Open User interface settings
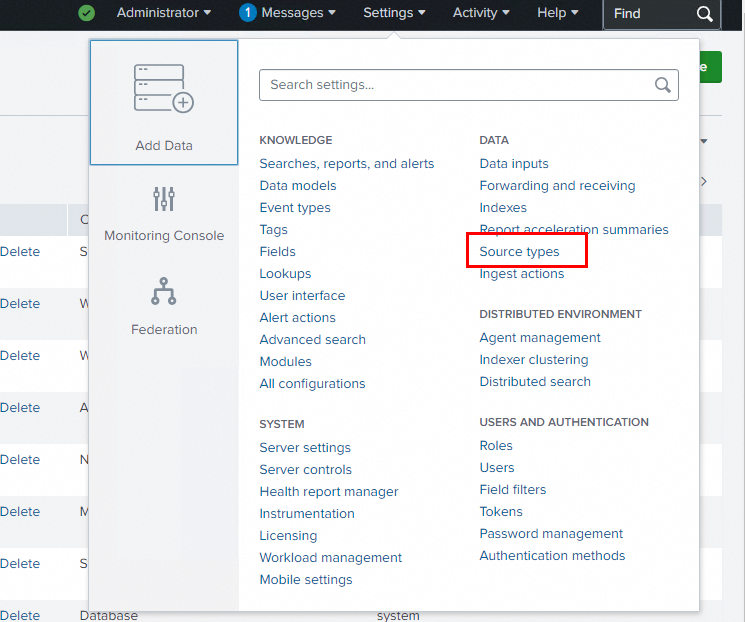This screenshot has height=622, width=745. tap(302, 296)
